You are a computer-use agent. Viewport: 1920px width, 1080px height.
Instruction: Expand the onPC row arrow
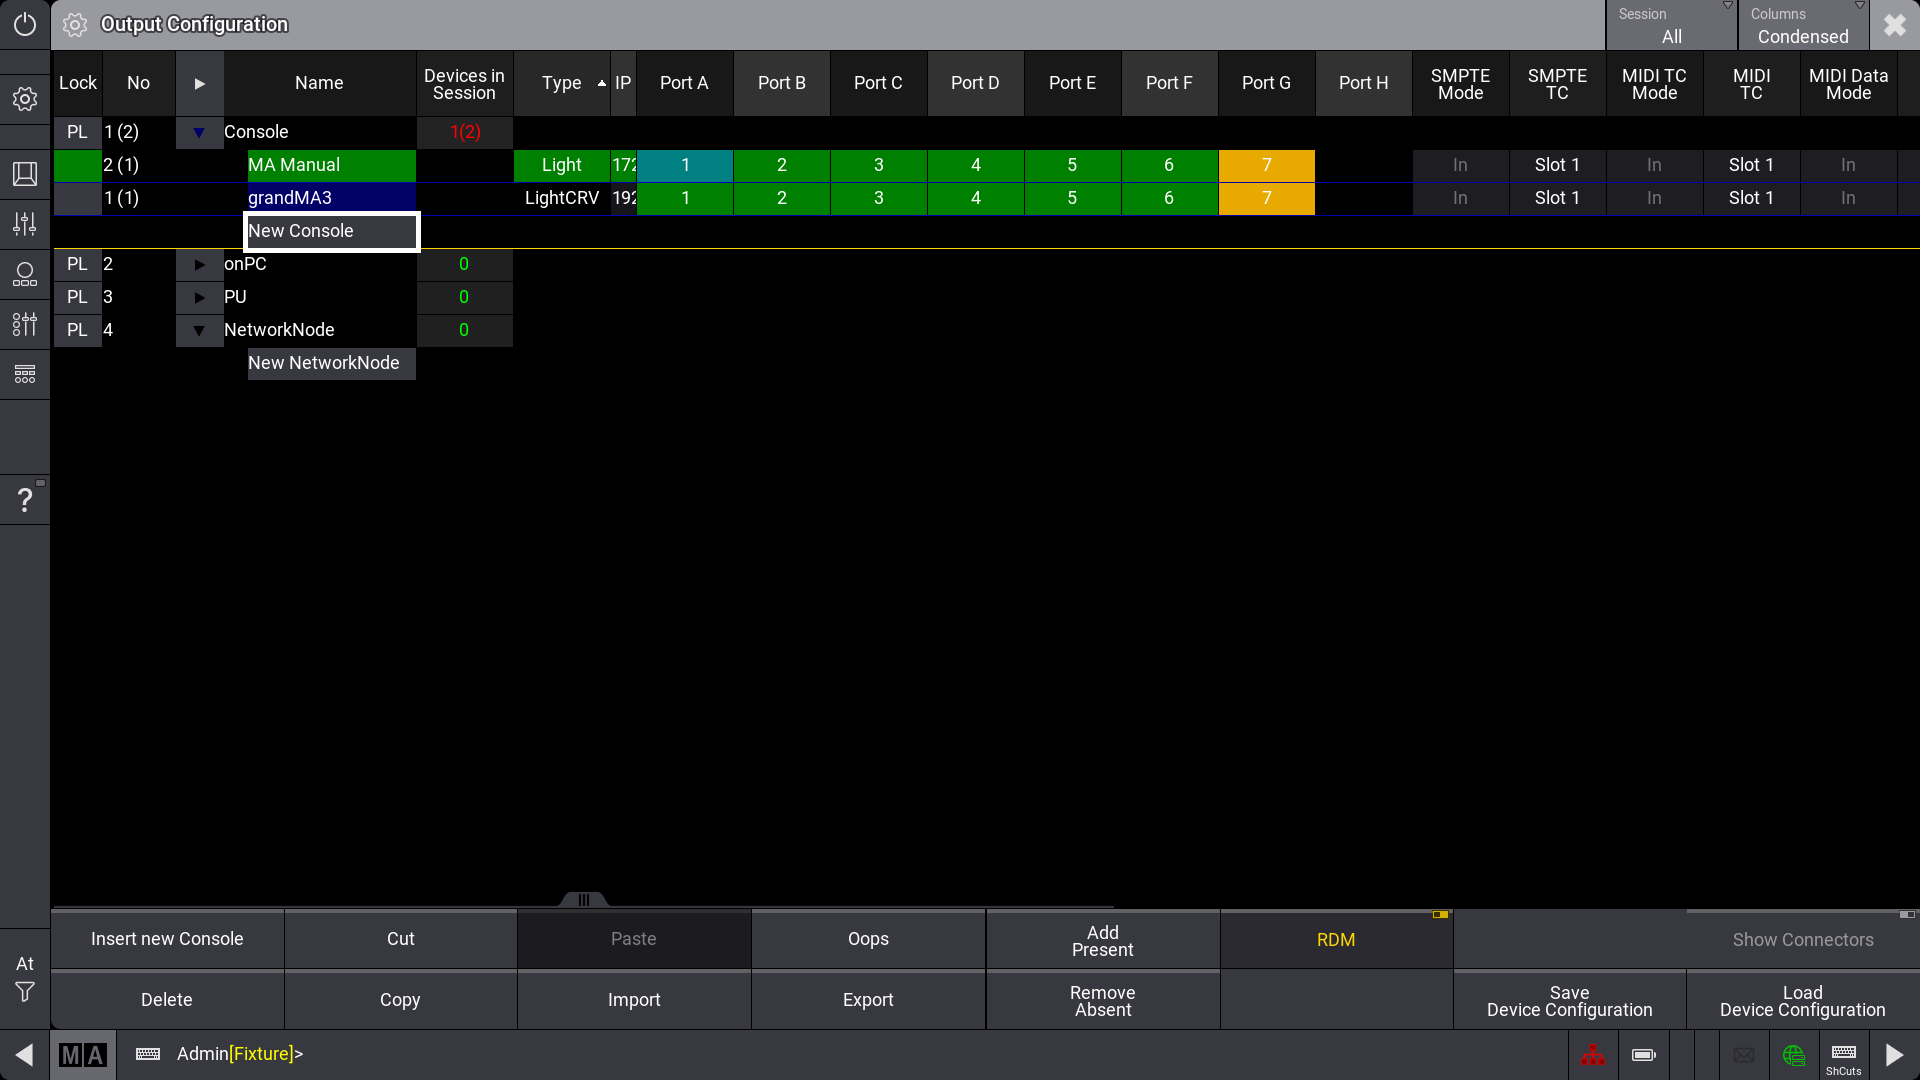pyautogui.click(x=199, y=264)
